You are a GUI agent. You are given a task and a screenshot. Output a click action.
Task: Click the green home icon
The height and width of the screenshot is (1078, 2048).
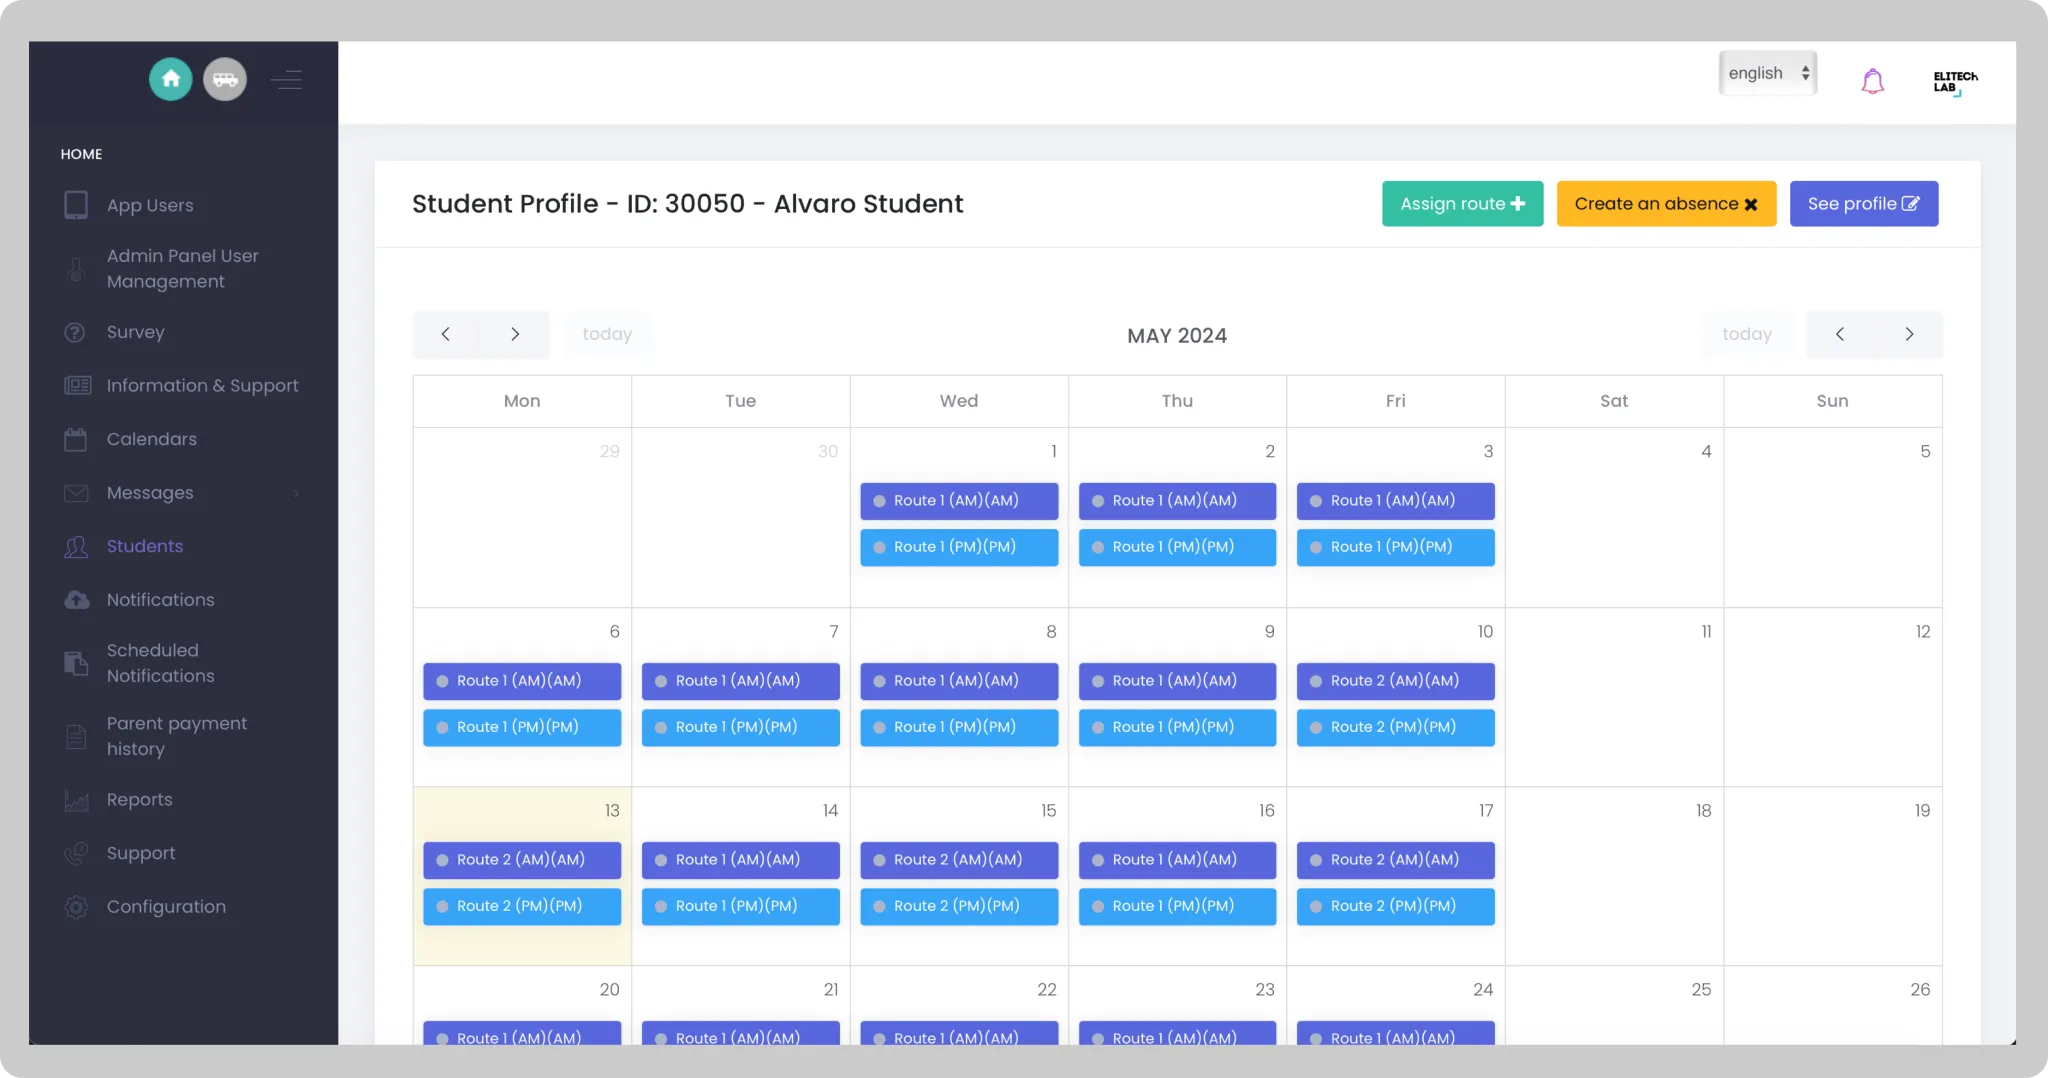click(171, 79)
